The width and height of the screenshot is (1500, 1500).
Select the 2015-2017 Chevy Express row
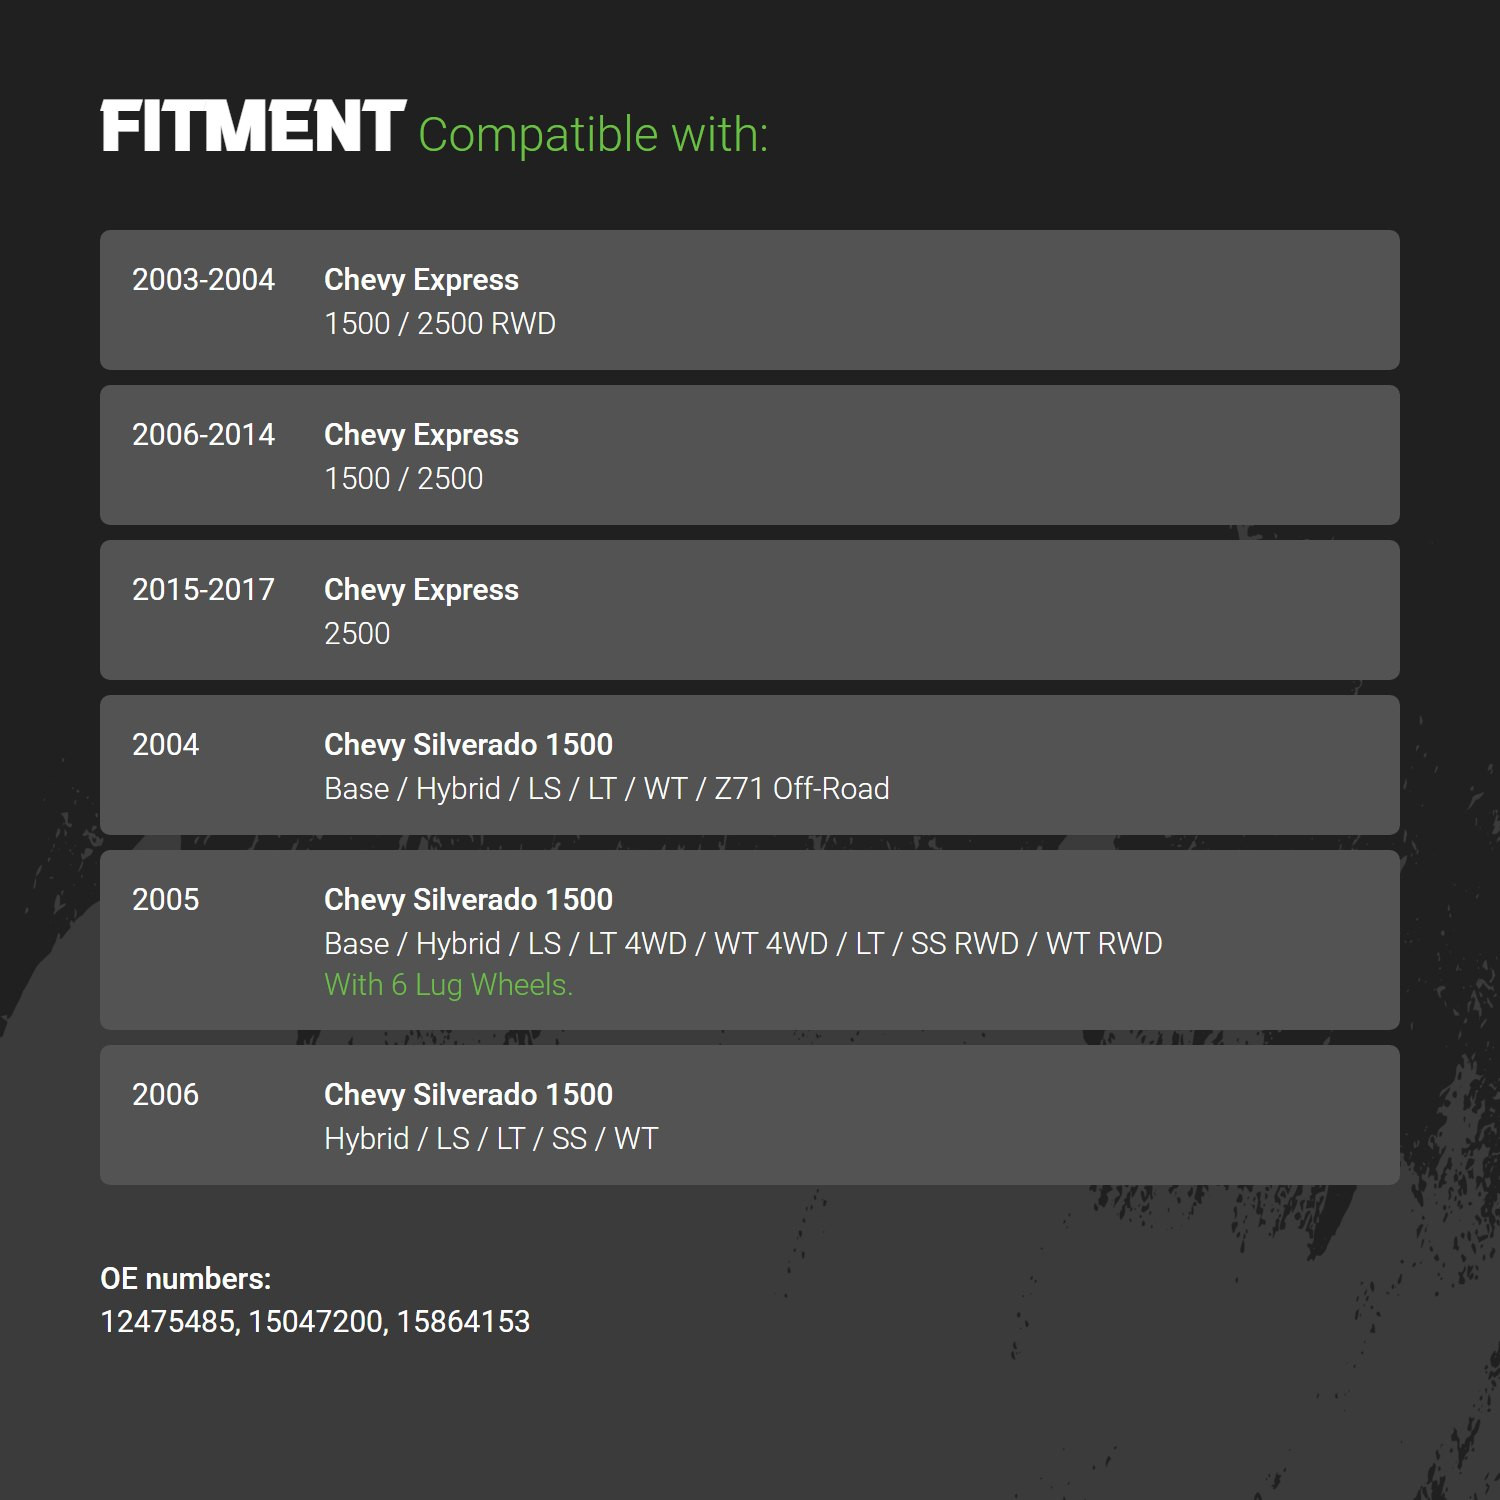(750, 610)
